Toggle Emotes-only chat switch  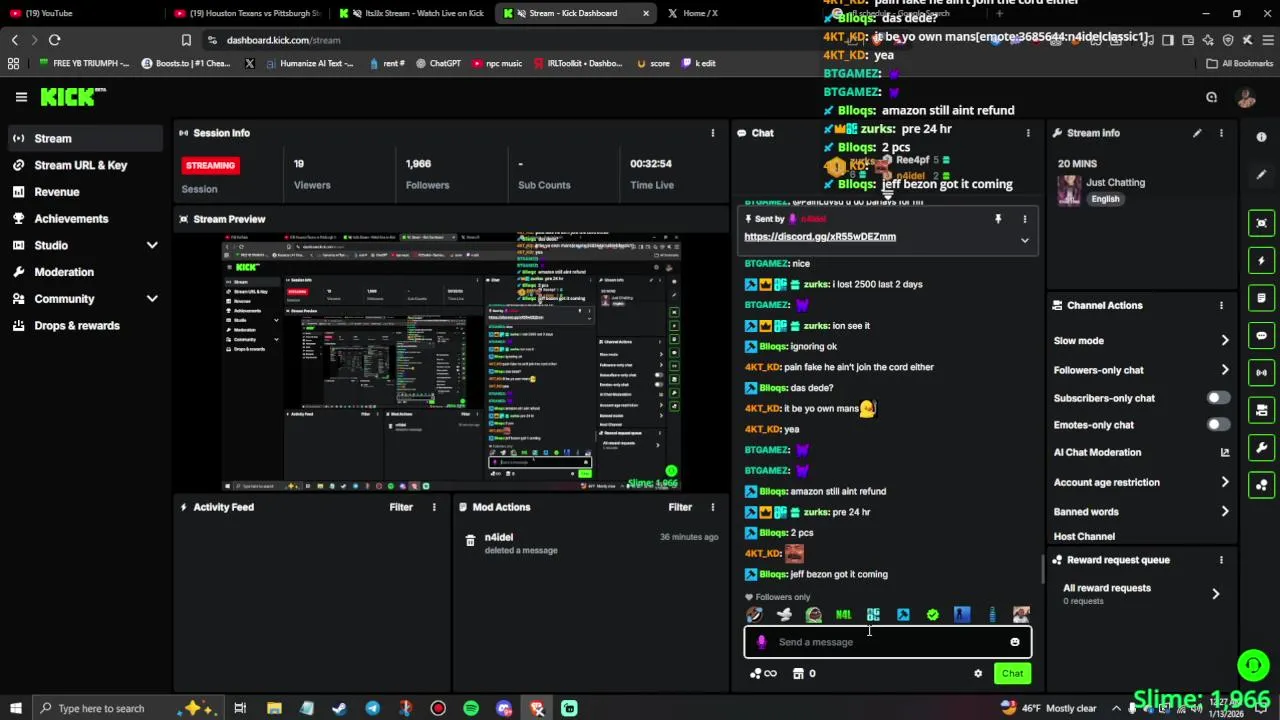coord(1217,425)
